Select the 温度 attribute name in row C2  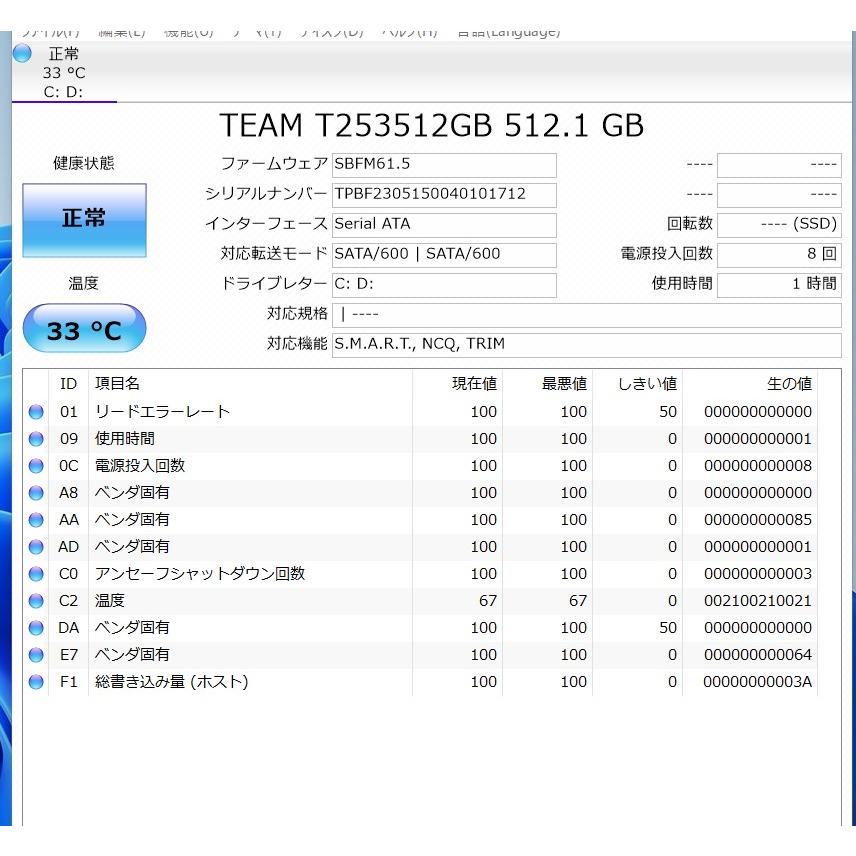(110, 601)
